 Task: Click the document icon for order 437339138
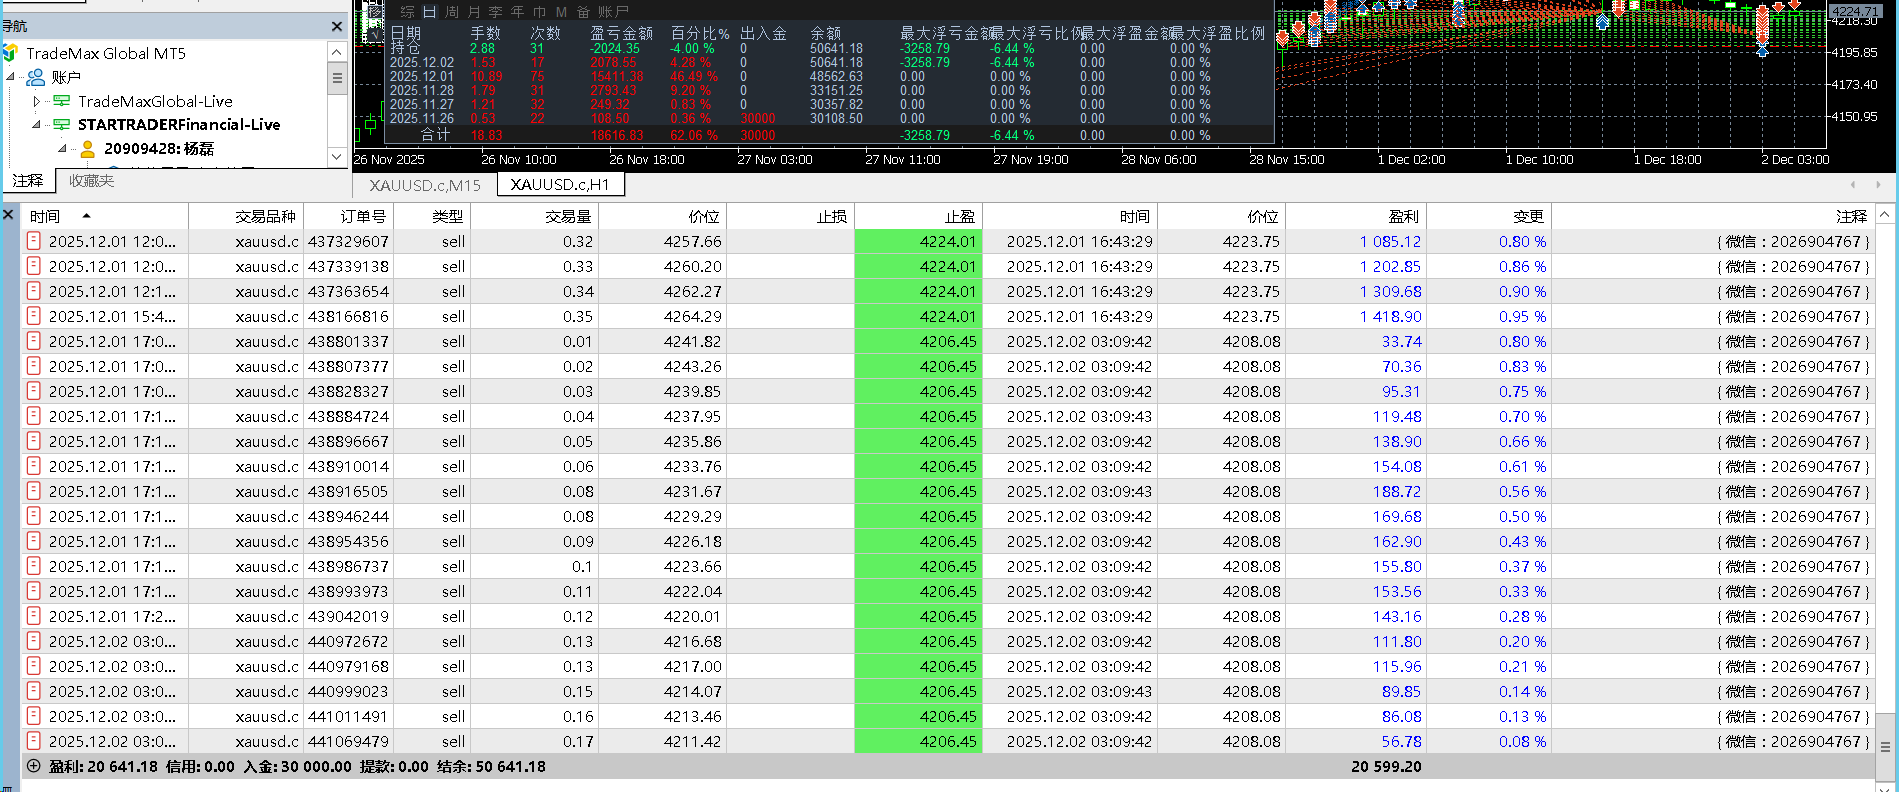pos(33,266)
